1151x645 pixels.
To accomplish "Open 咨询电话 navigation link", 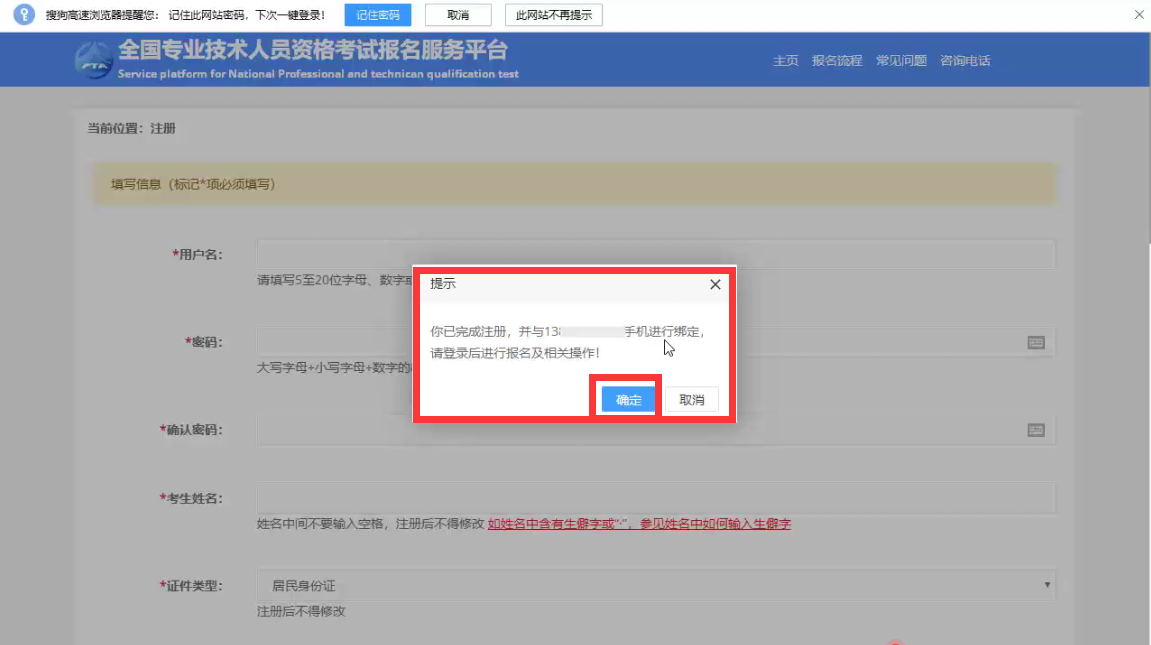I will click(x=964, y=61).
